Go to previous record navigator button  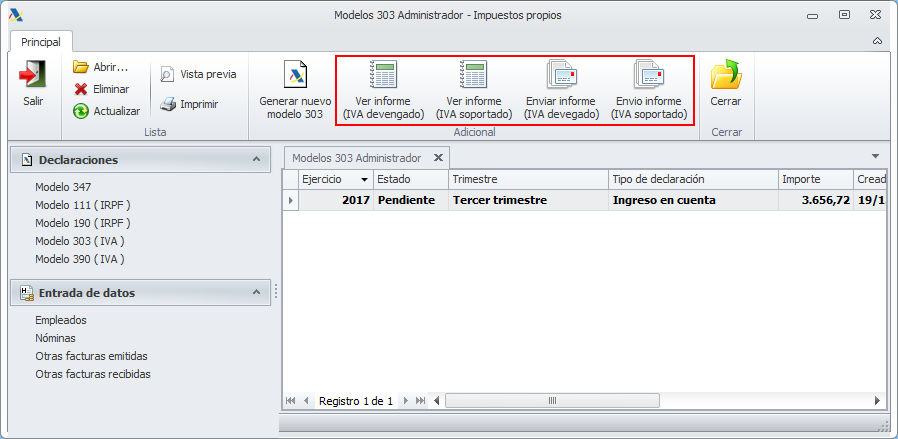click(306, 401)
